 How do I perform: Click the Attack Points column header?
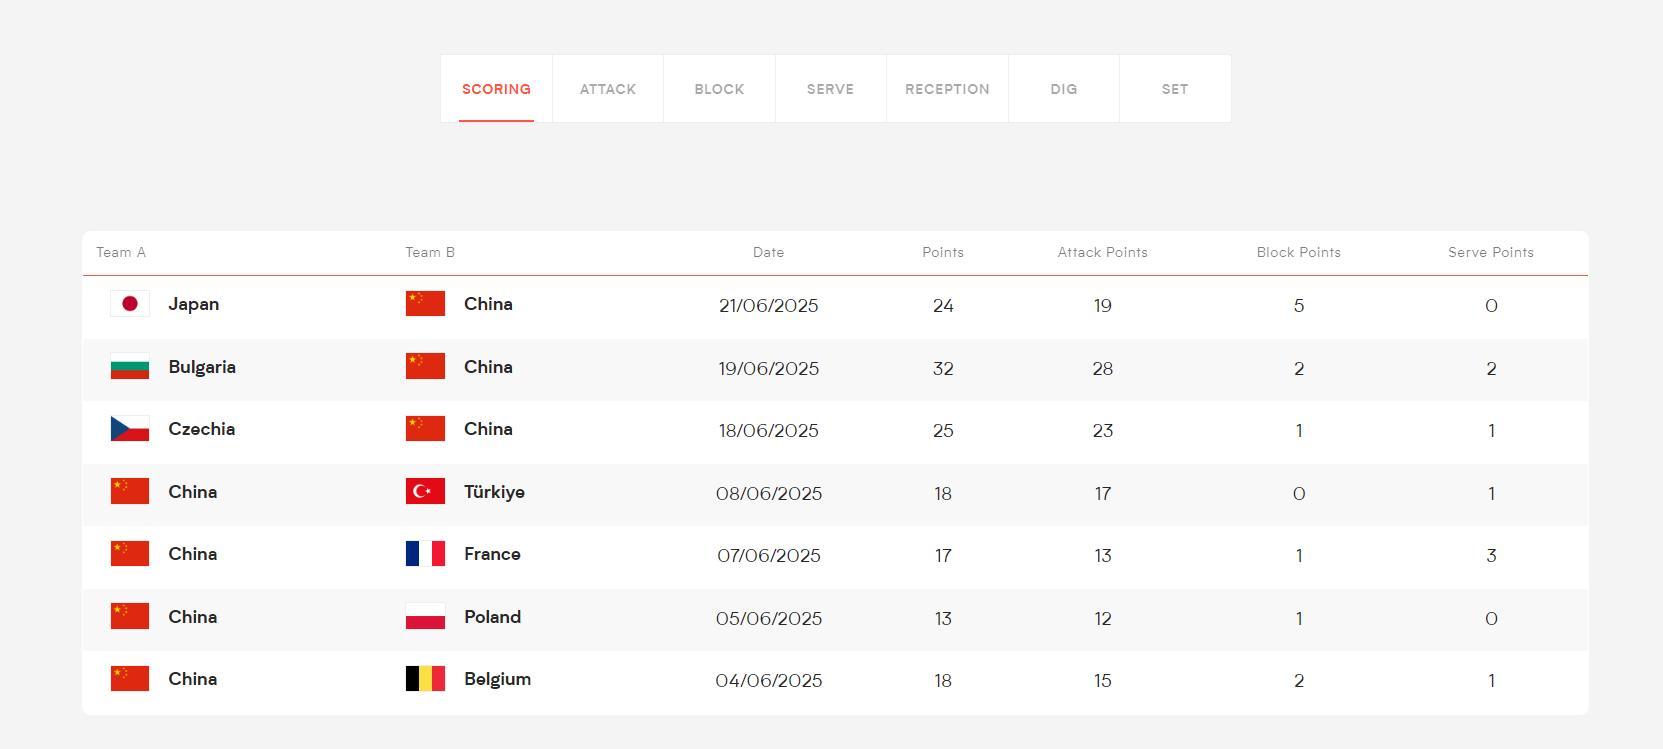(x=1102, y=252)
